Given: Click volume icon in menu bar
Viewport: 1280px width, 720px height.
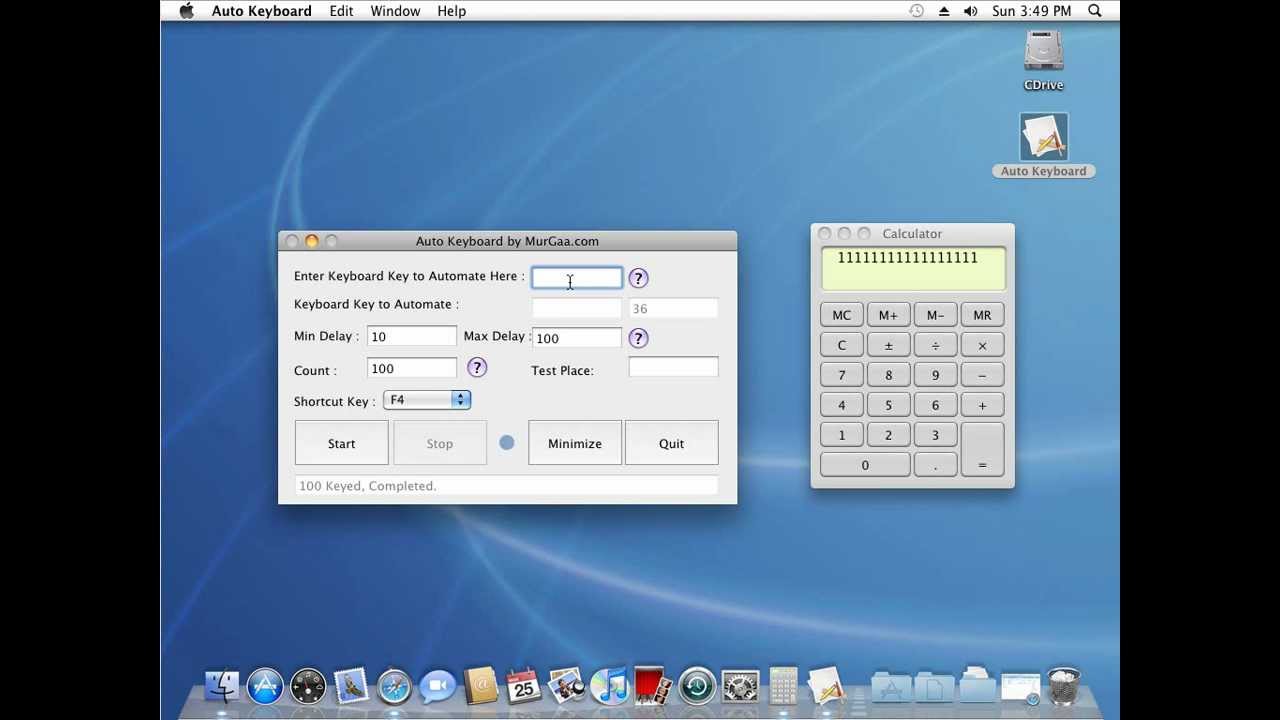Looking at the screenshot, I should click(970, 11).
